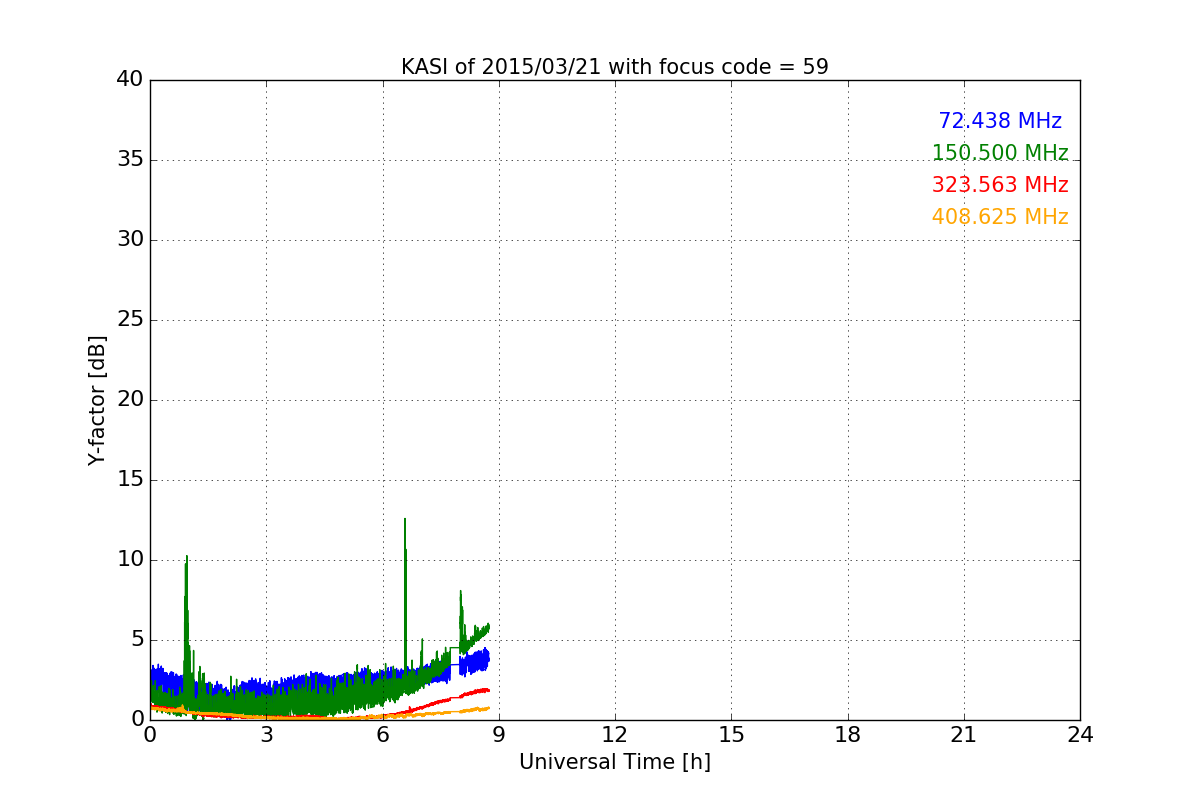Click the y-axis tick label 35
Screen dimensions: 1200x800
tap(130, 160)
